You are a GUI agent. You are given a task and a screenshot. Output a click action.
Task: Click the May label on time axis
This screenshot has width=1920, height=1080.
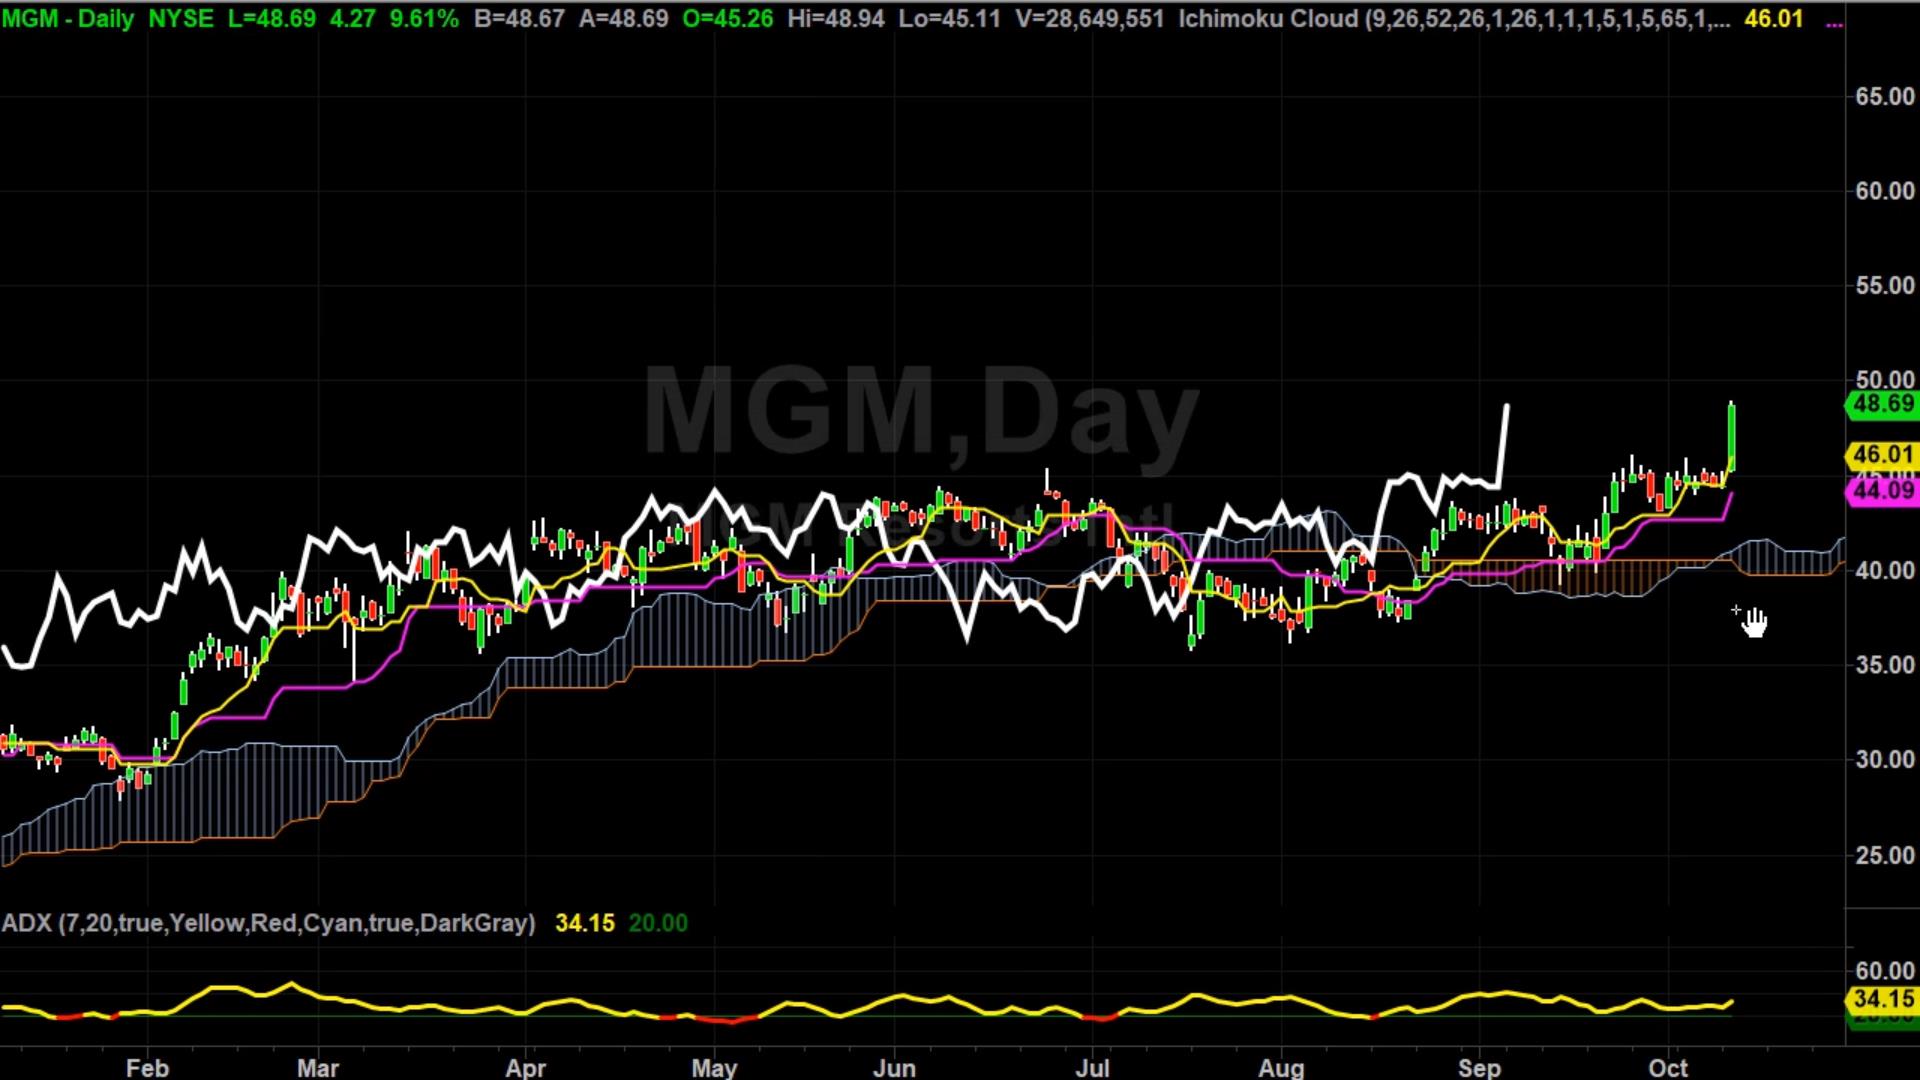click(714, 1068)
